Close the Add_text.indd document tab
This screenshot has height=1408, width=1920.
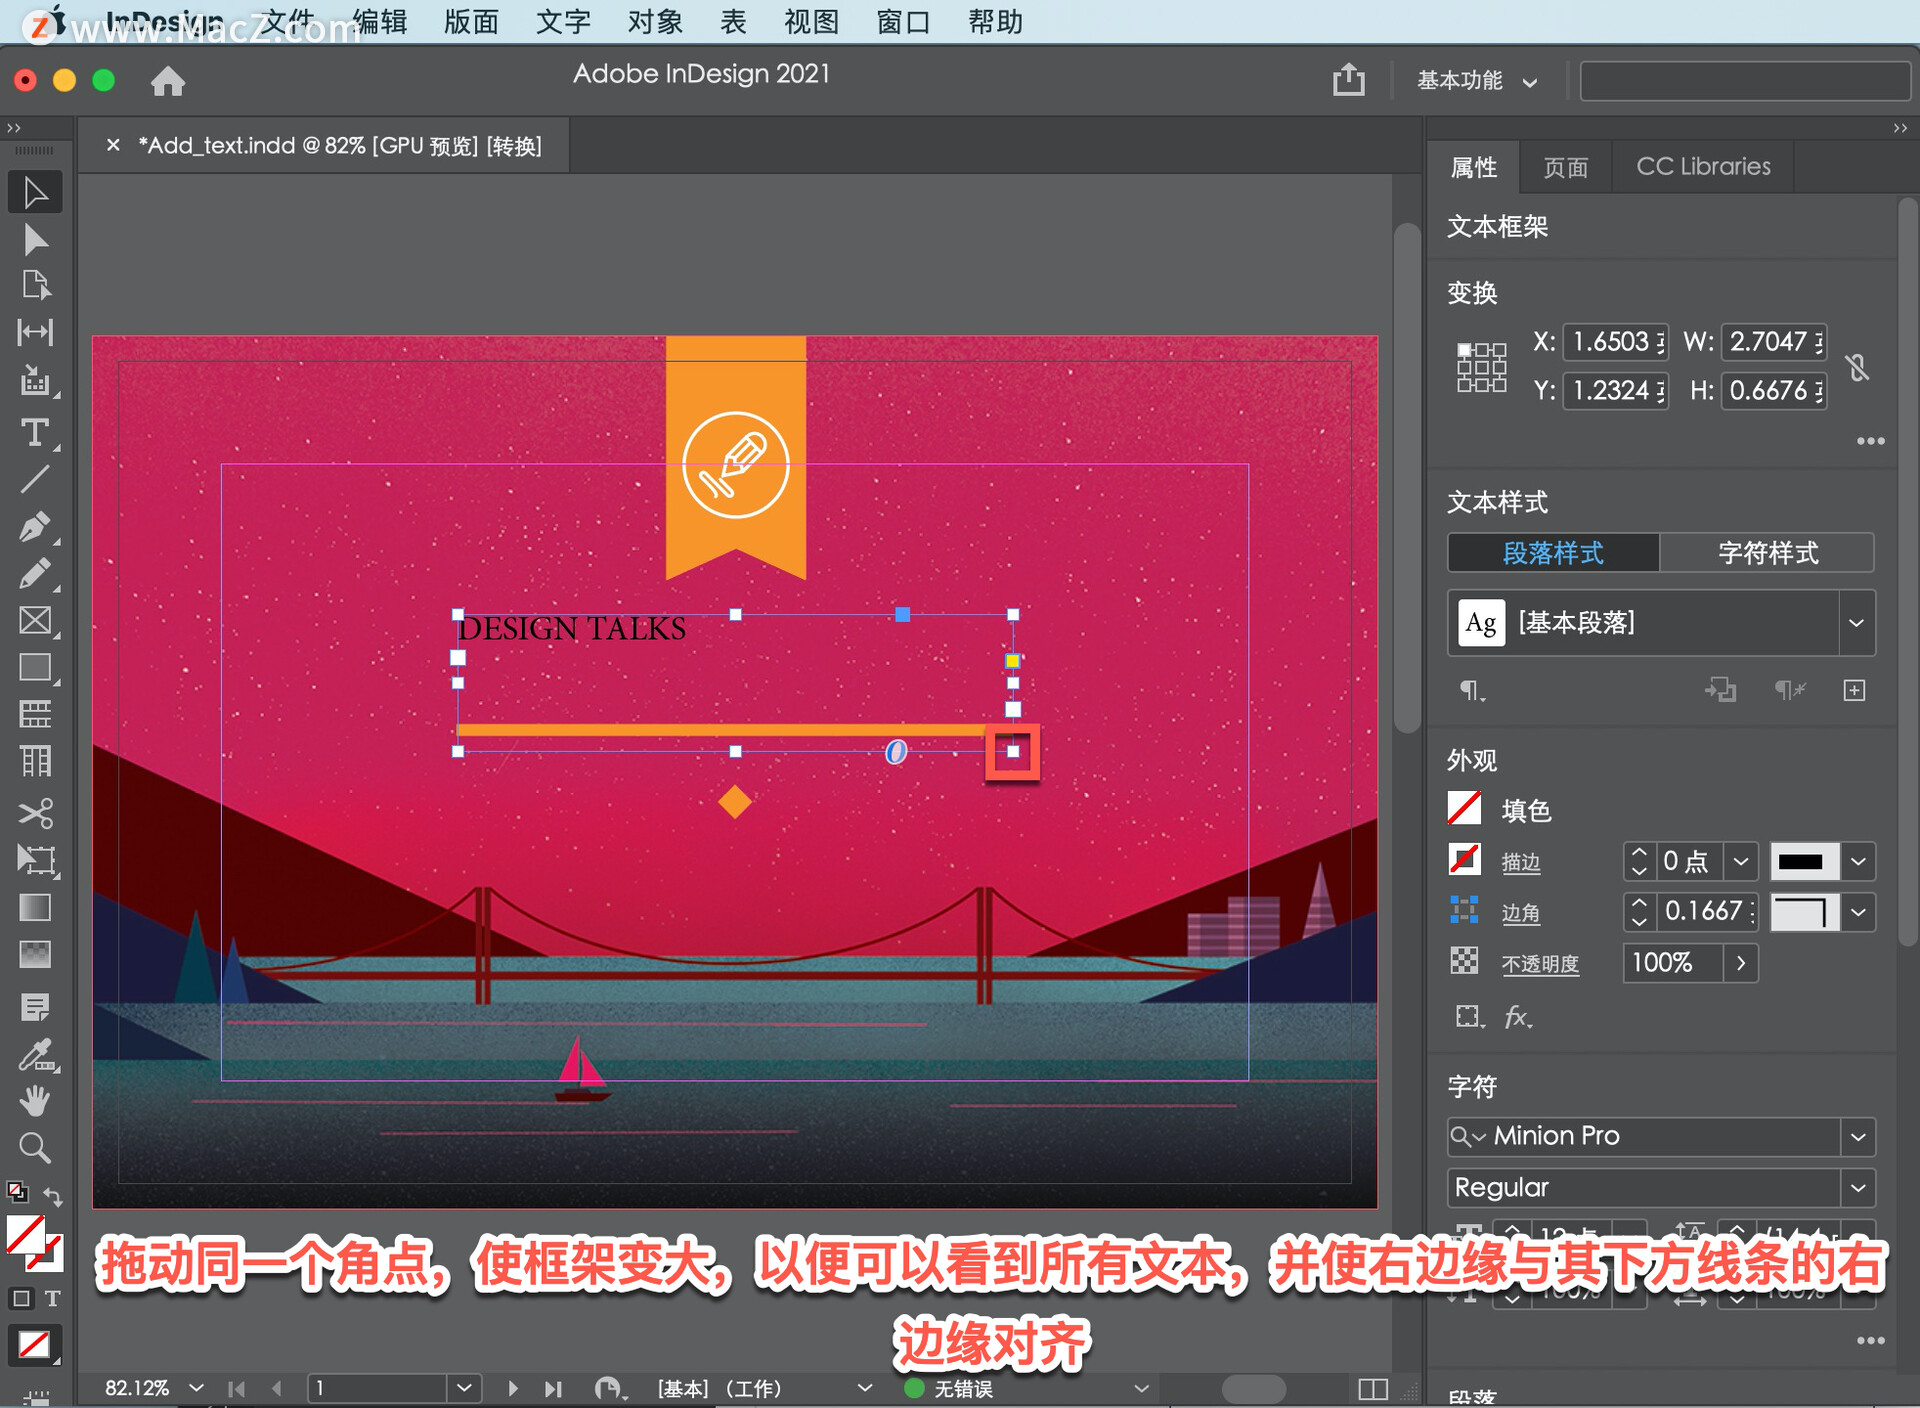click(x=113, y=145)
